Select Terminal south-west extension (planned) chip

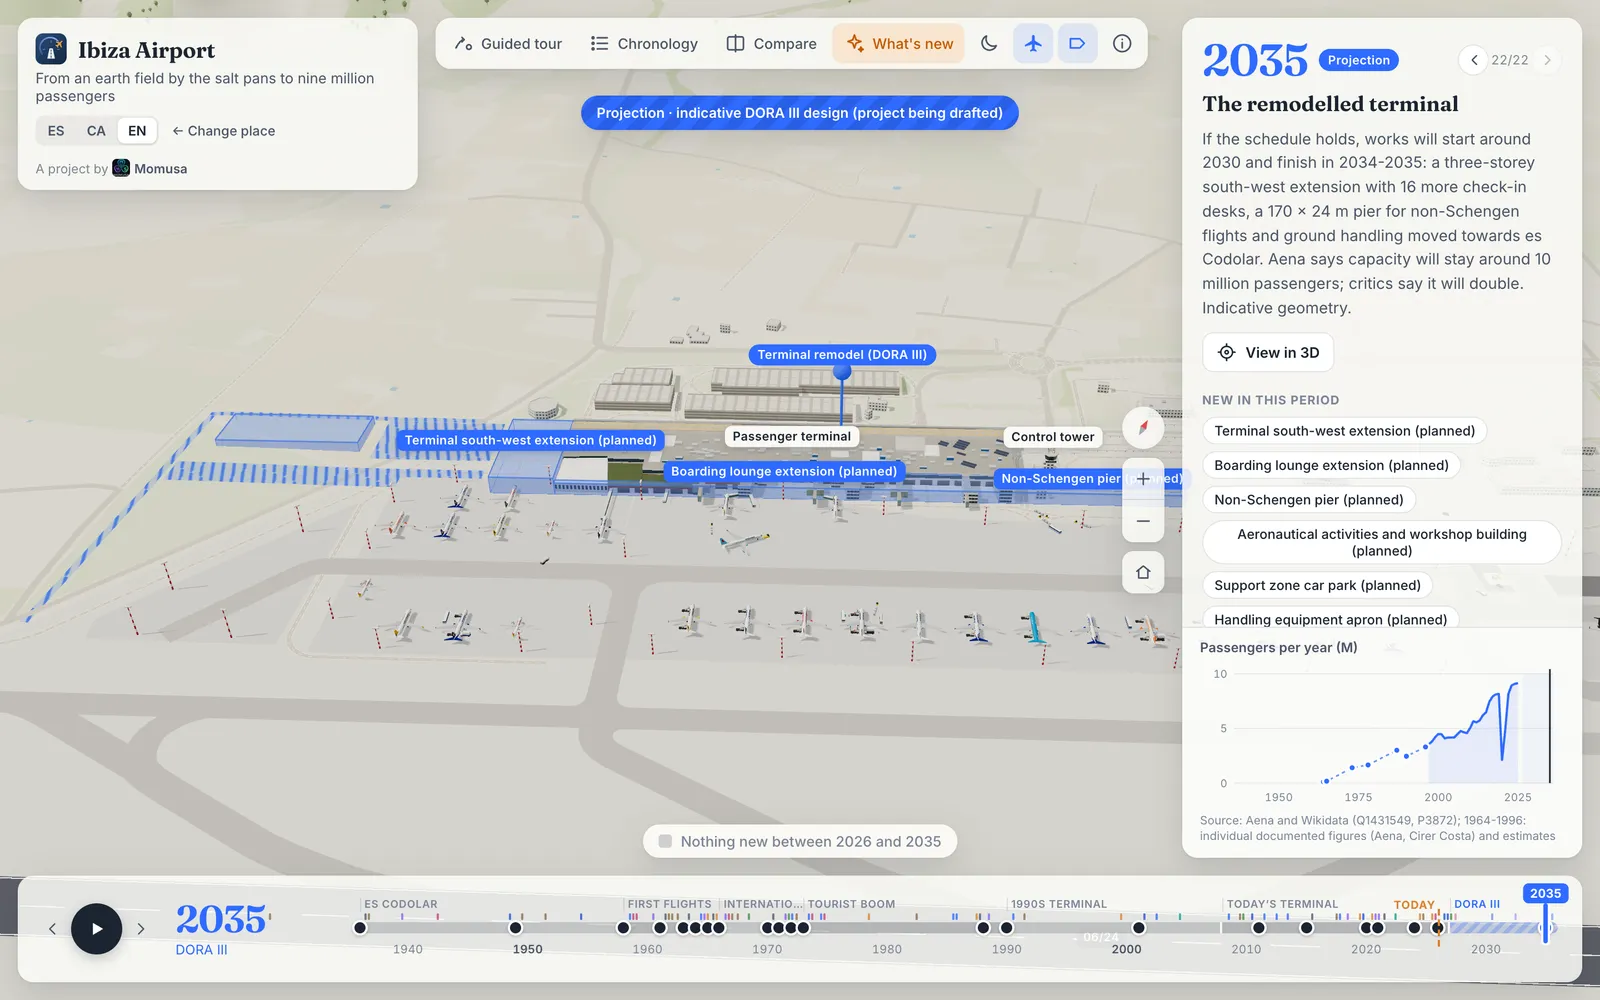(1344, 431)
